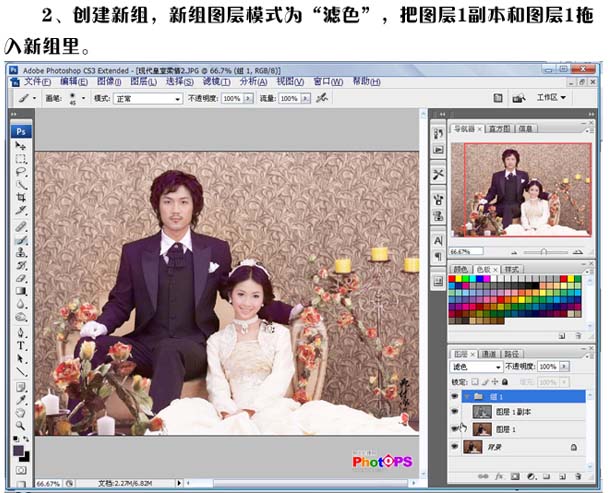The width and height of the screenshot is (611, 493).
Task: Open layer blend mode 滤色 dropdown
Action: 476,367
